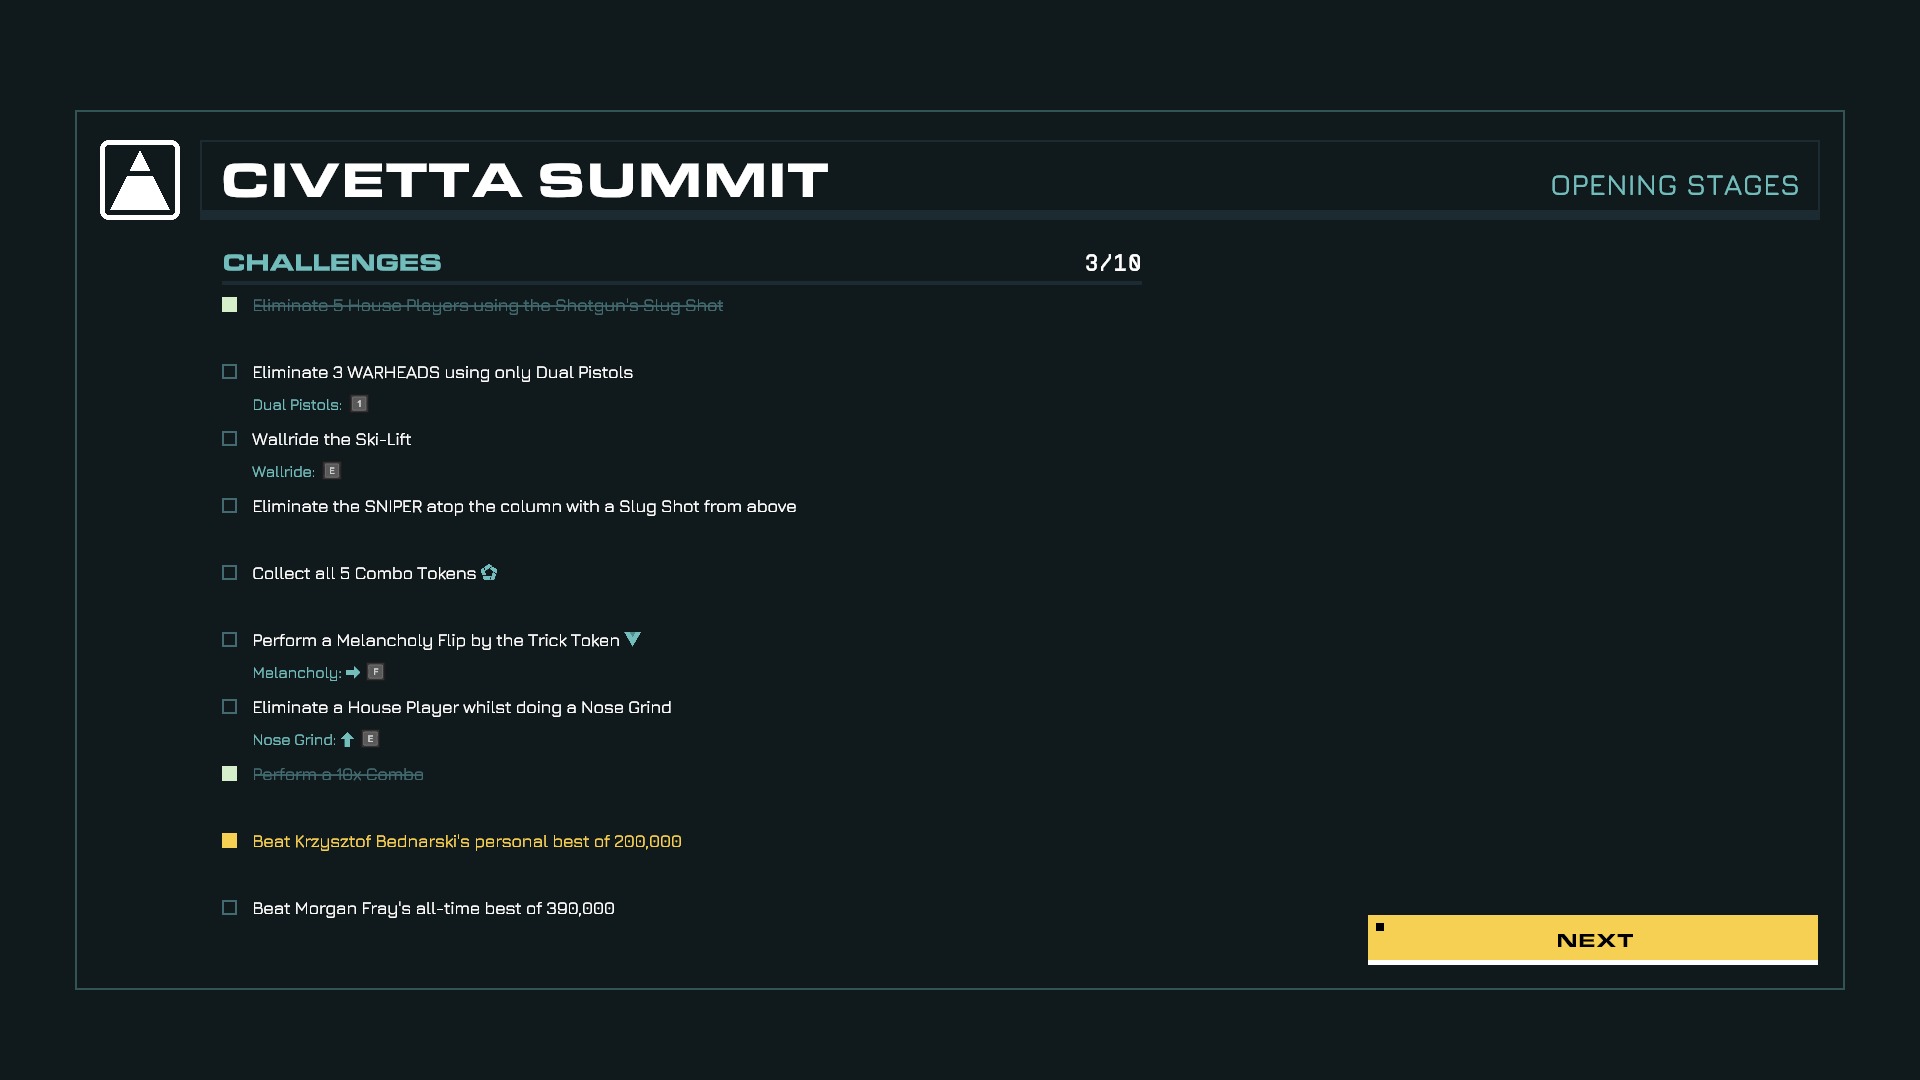Click the OPENING STAGES label

[1675, 185]
